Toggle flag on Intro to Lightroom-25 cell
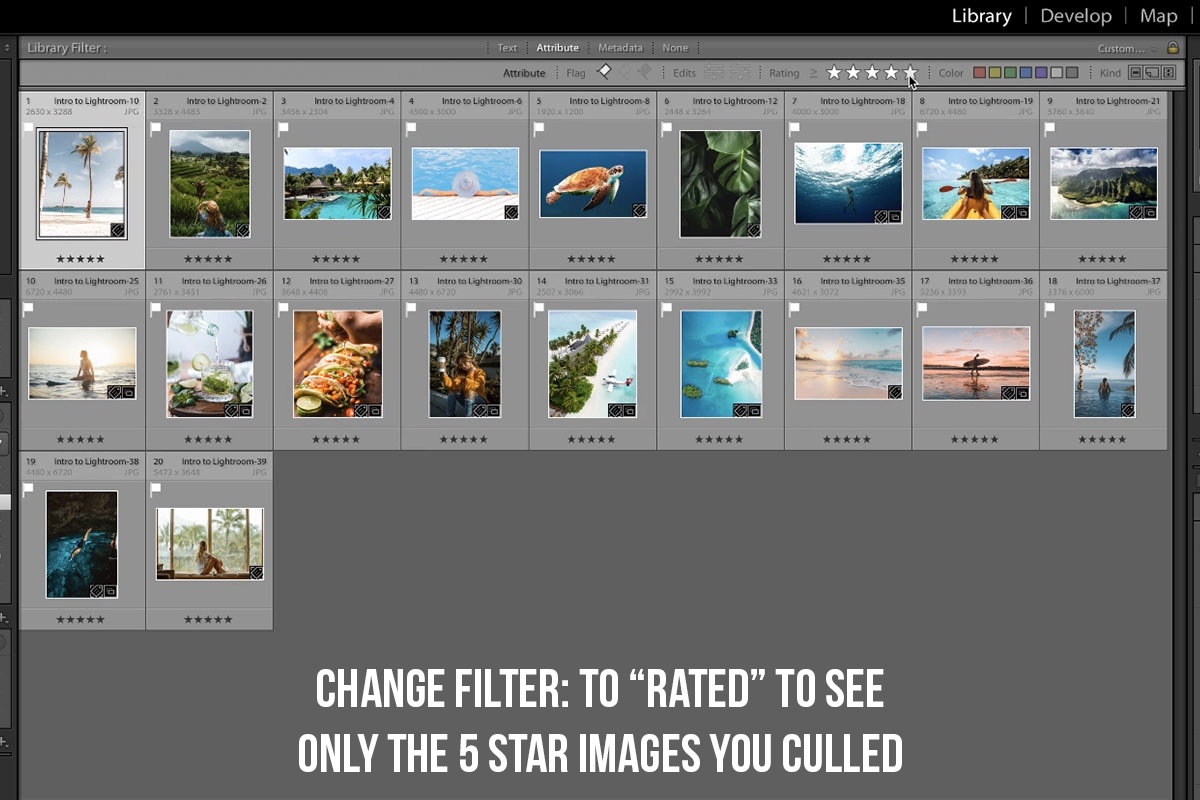Screen dimensions: 1200x800 pyautogui.click(x=28, y=309)
